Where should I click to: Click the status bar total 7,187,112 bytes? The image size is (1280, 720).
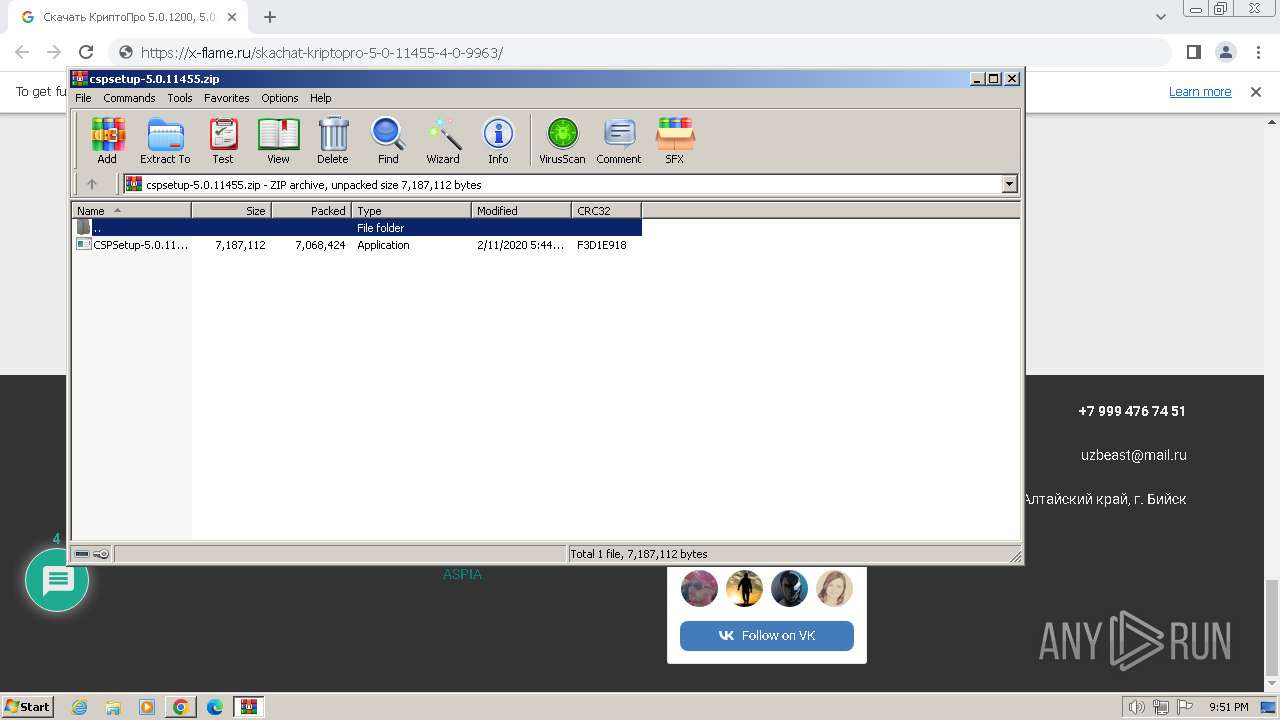click(639, 554)
